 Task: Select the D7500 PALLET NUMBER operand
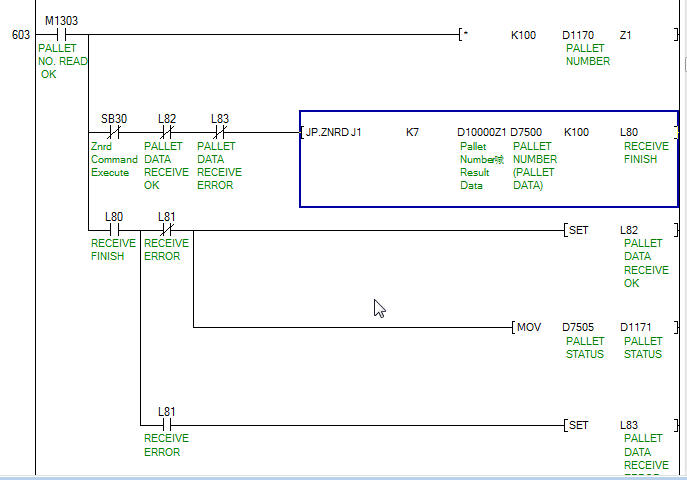pyautogui.click(x=528, y=132)
